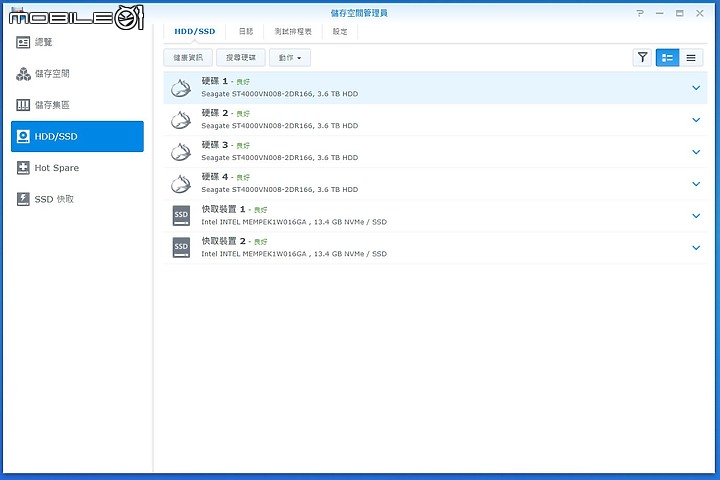Select the 硬碟 4 title text
Viewport: 720px width, 480px height.
214,177
